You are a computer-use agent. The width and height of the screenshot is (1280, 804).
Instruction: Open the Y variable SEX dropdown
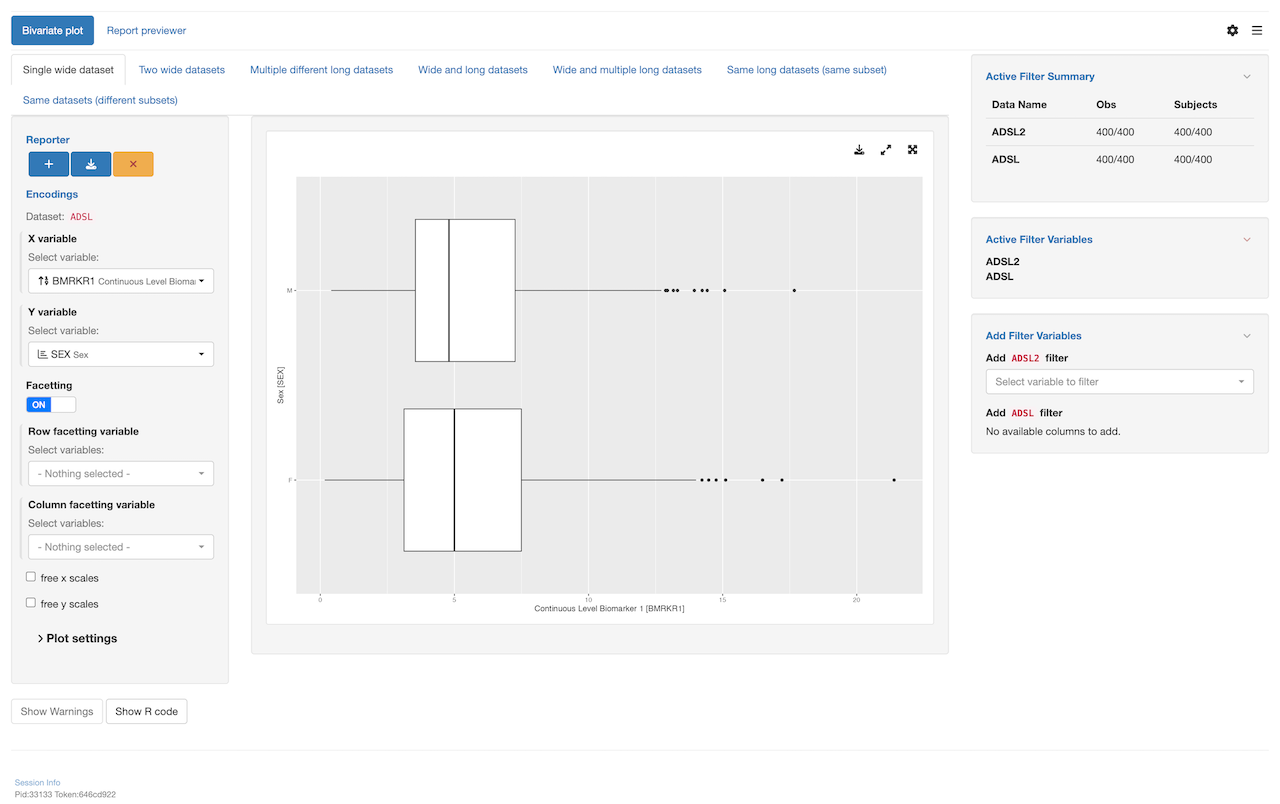[121, 354]
